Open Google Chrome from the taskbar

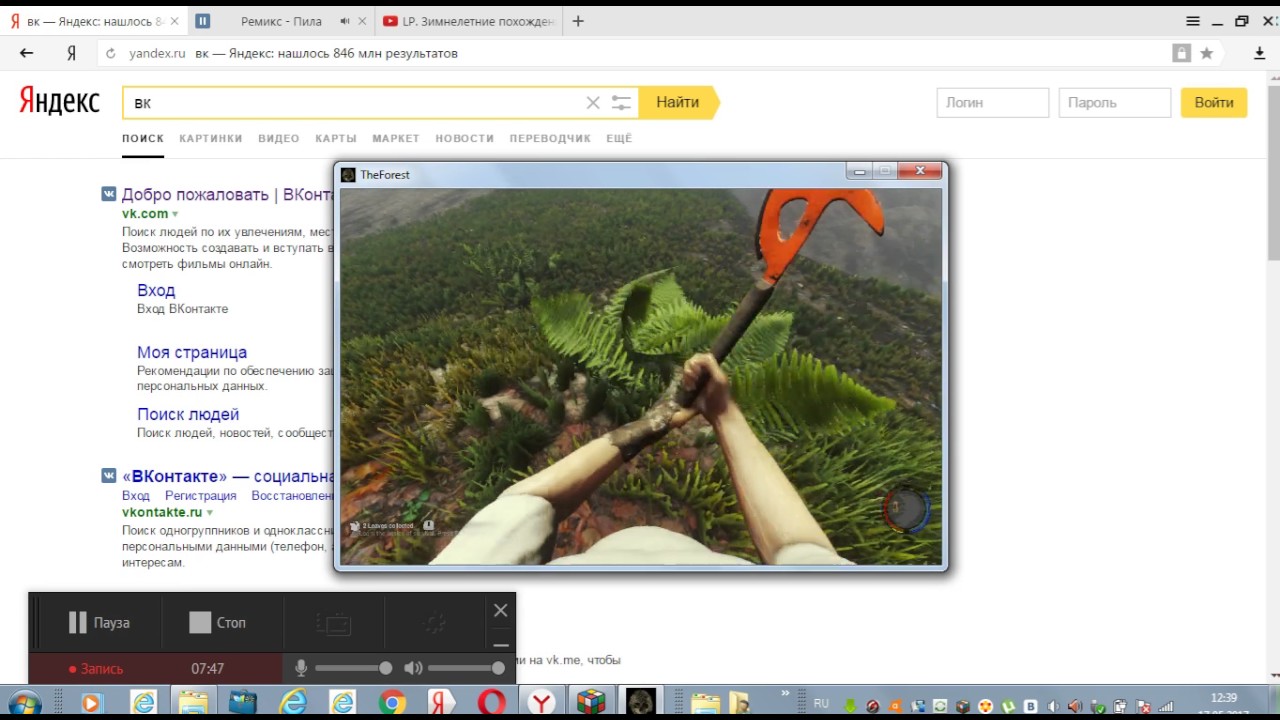[x=392, y=703]
